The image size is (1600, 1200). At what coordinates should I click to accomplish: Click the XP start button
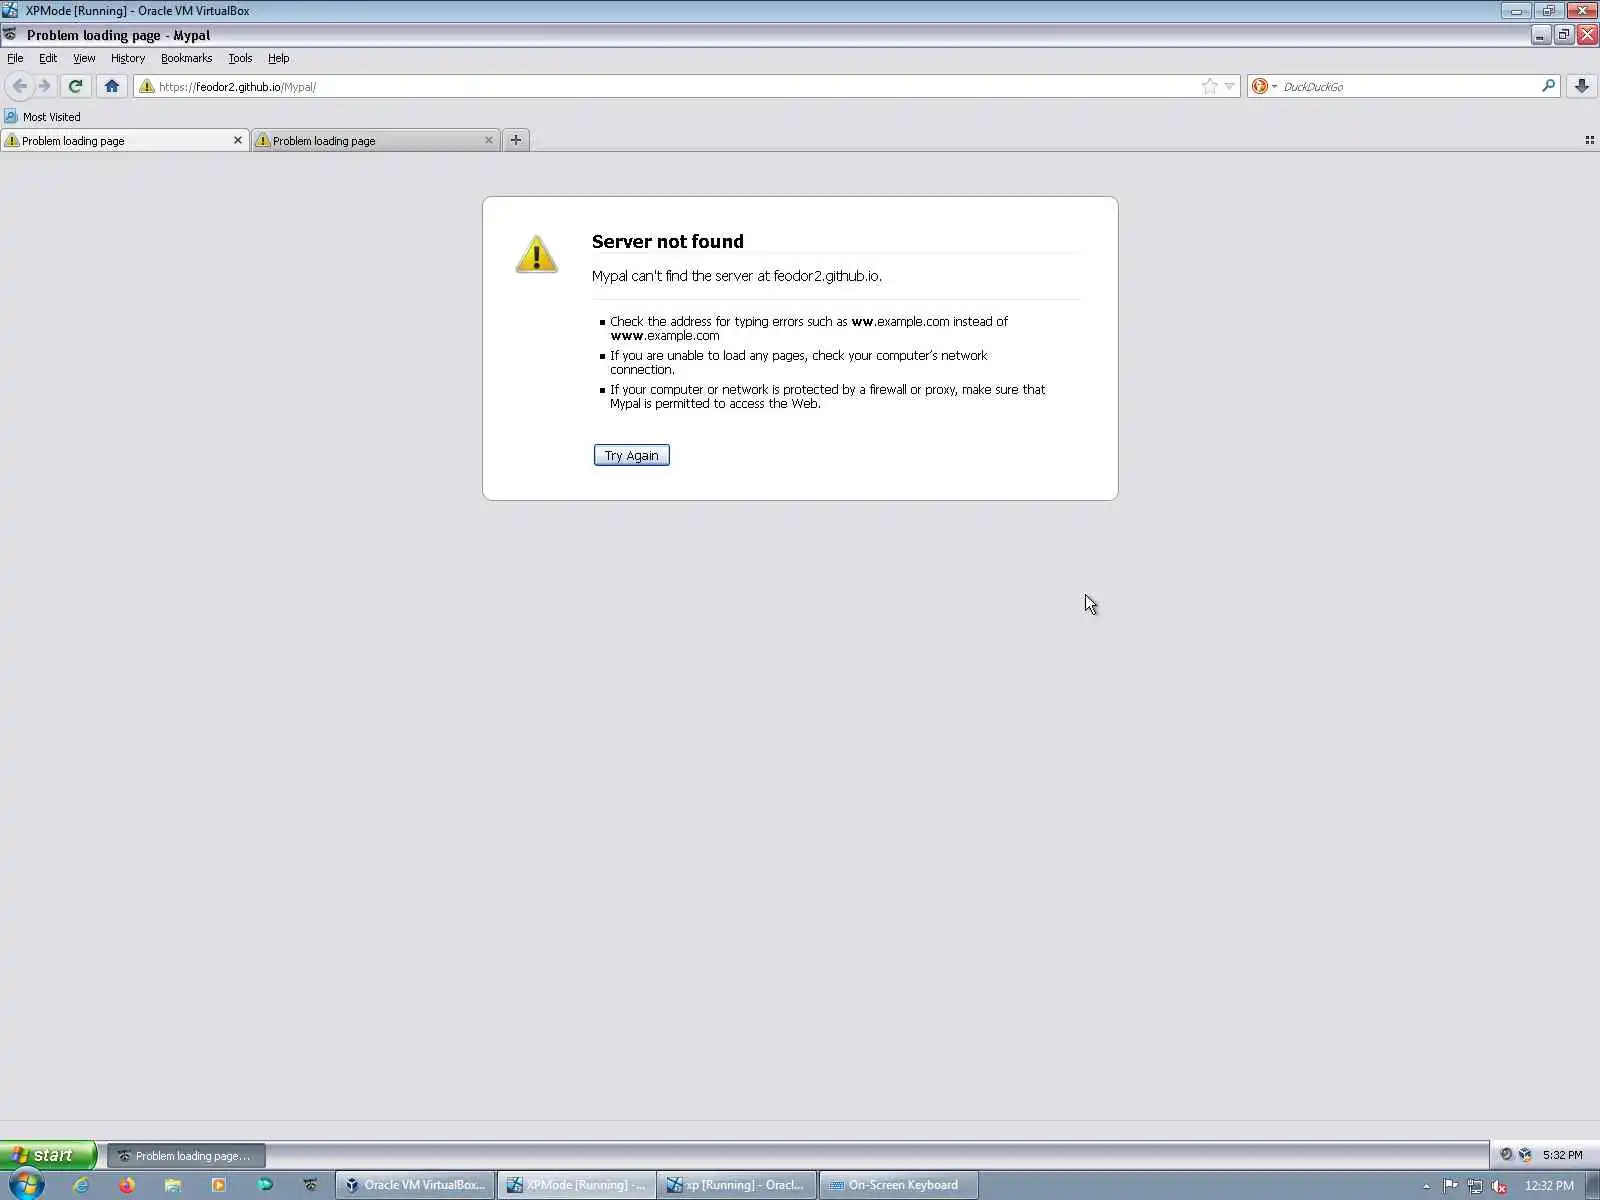(x=48, y=1155)
